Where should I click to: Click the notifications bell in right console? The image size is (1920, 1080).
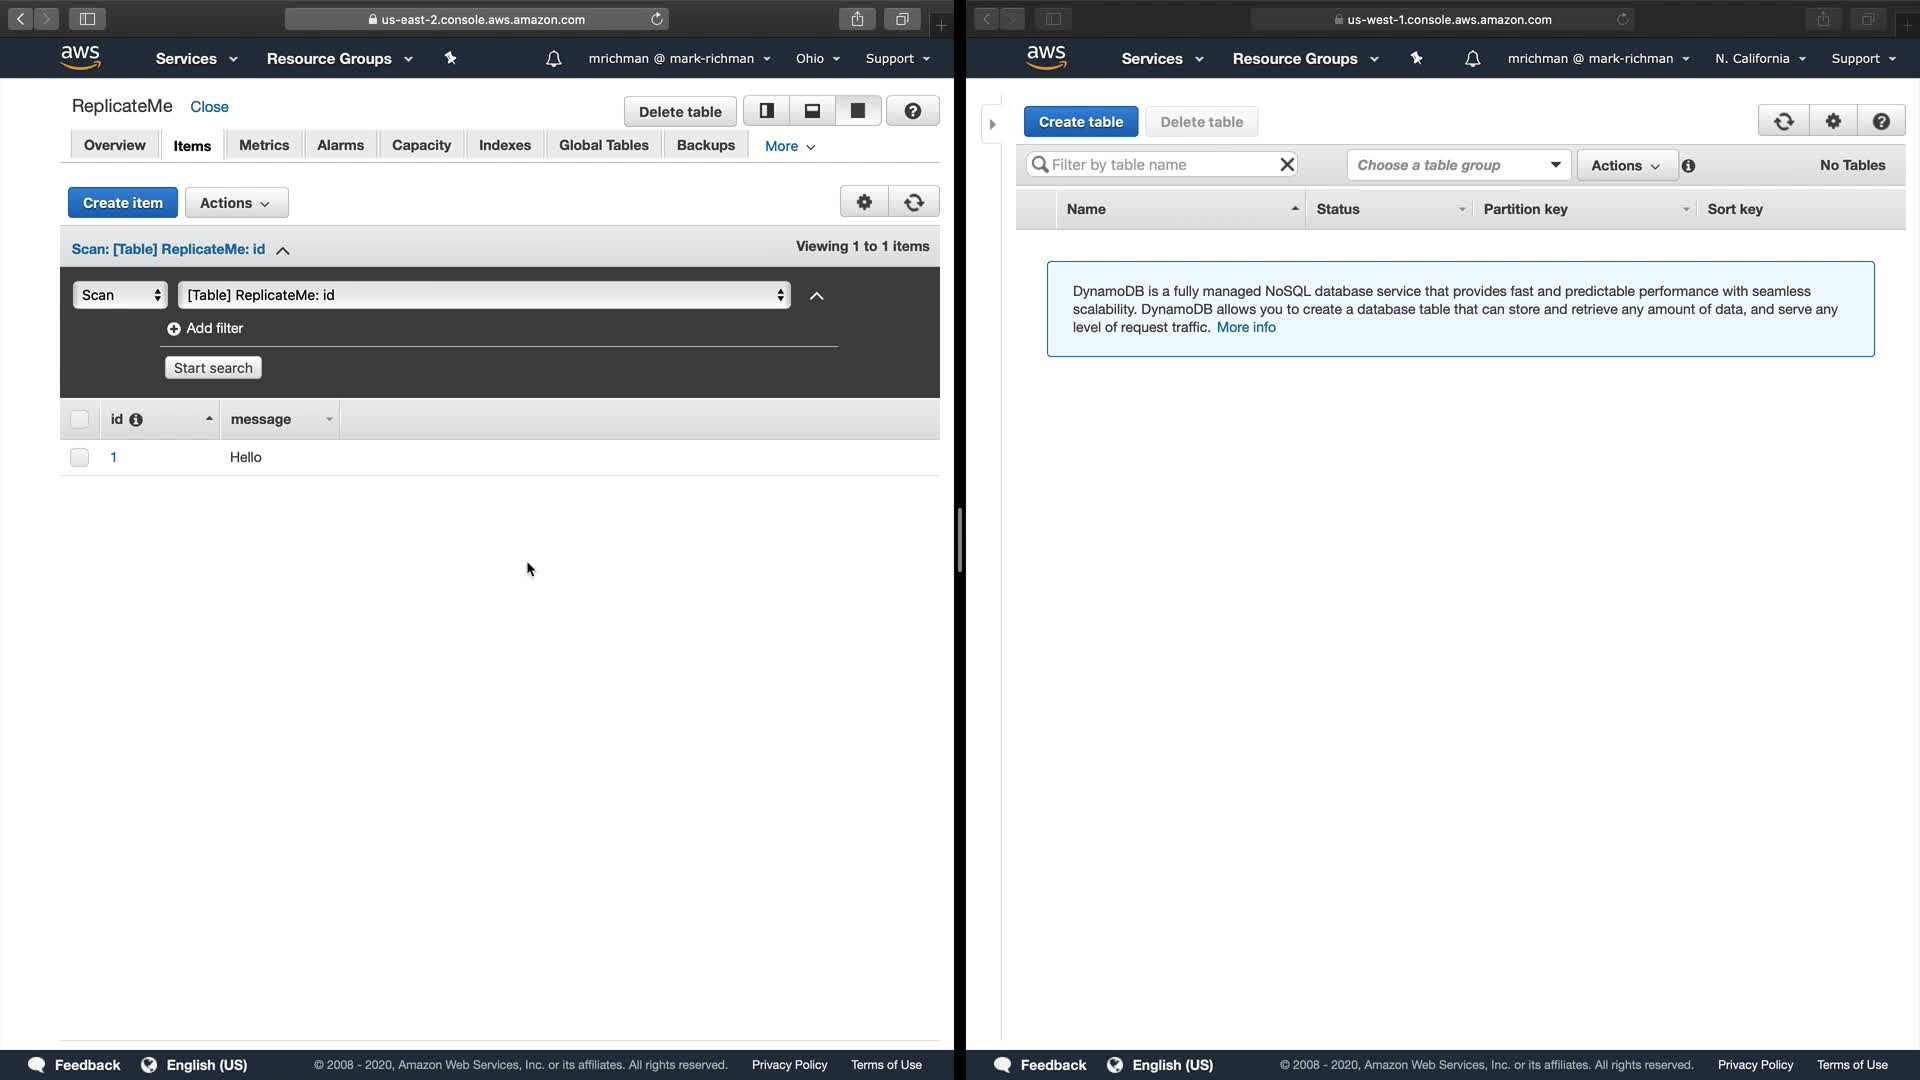(x=1472, y=59)
